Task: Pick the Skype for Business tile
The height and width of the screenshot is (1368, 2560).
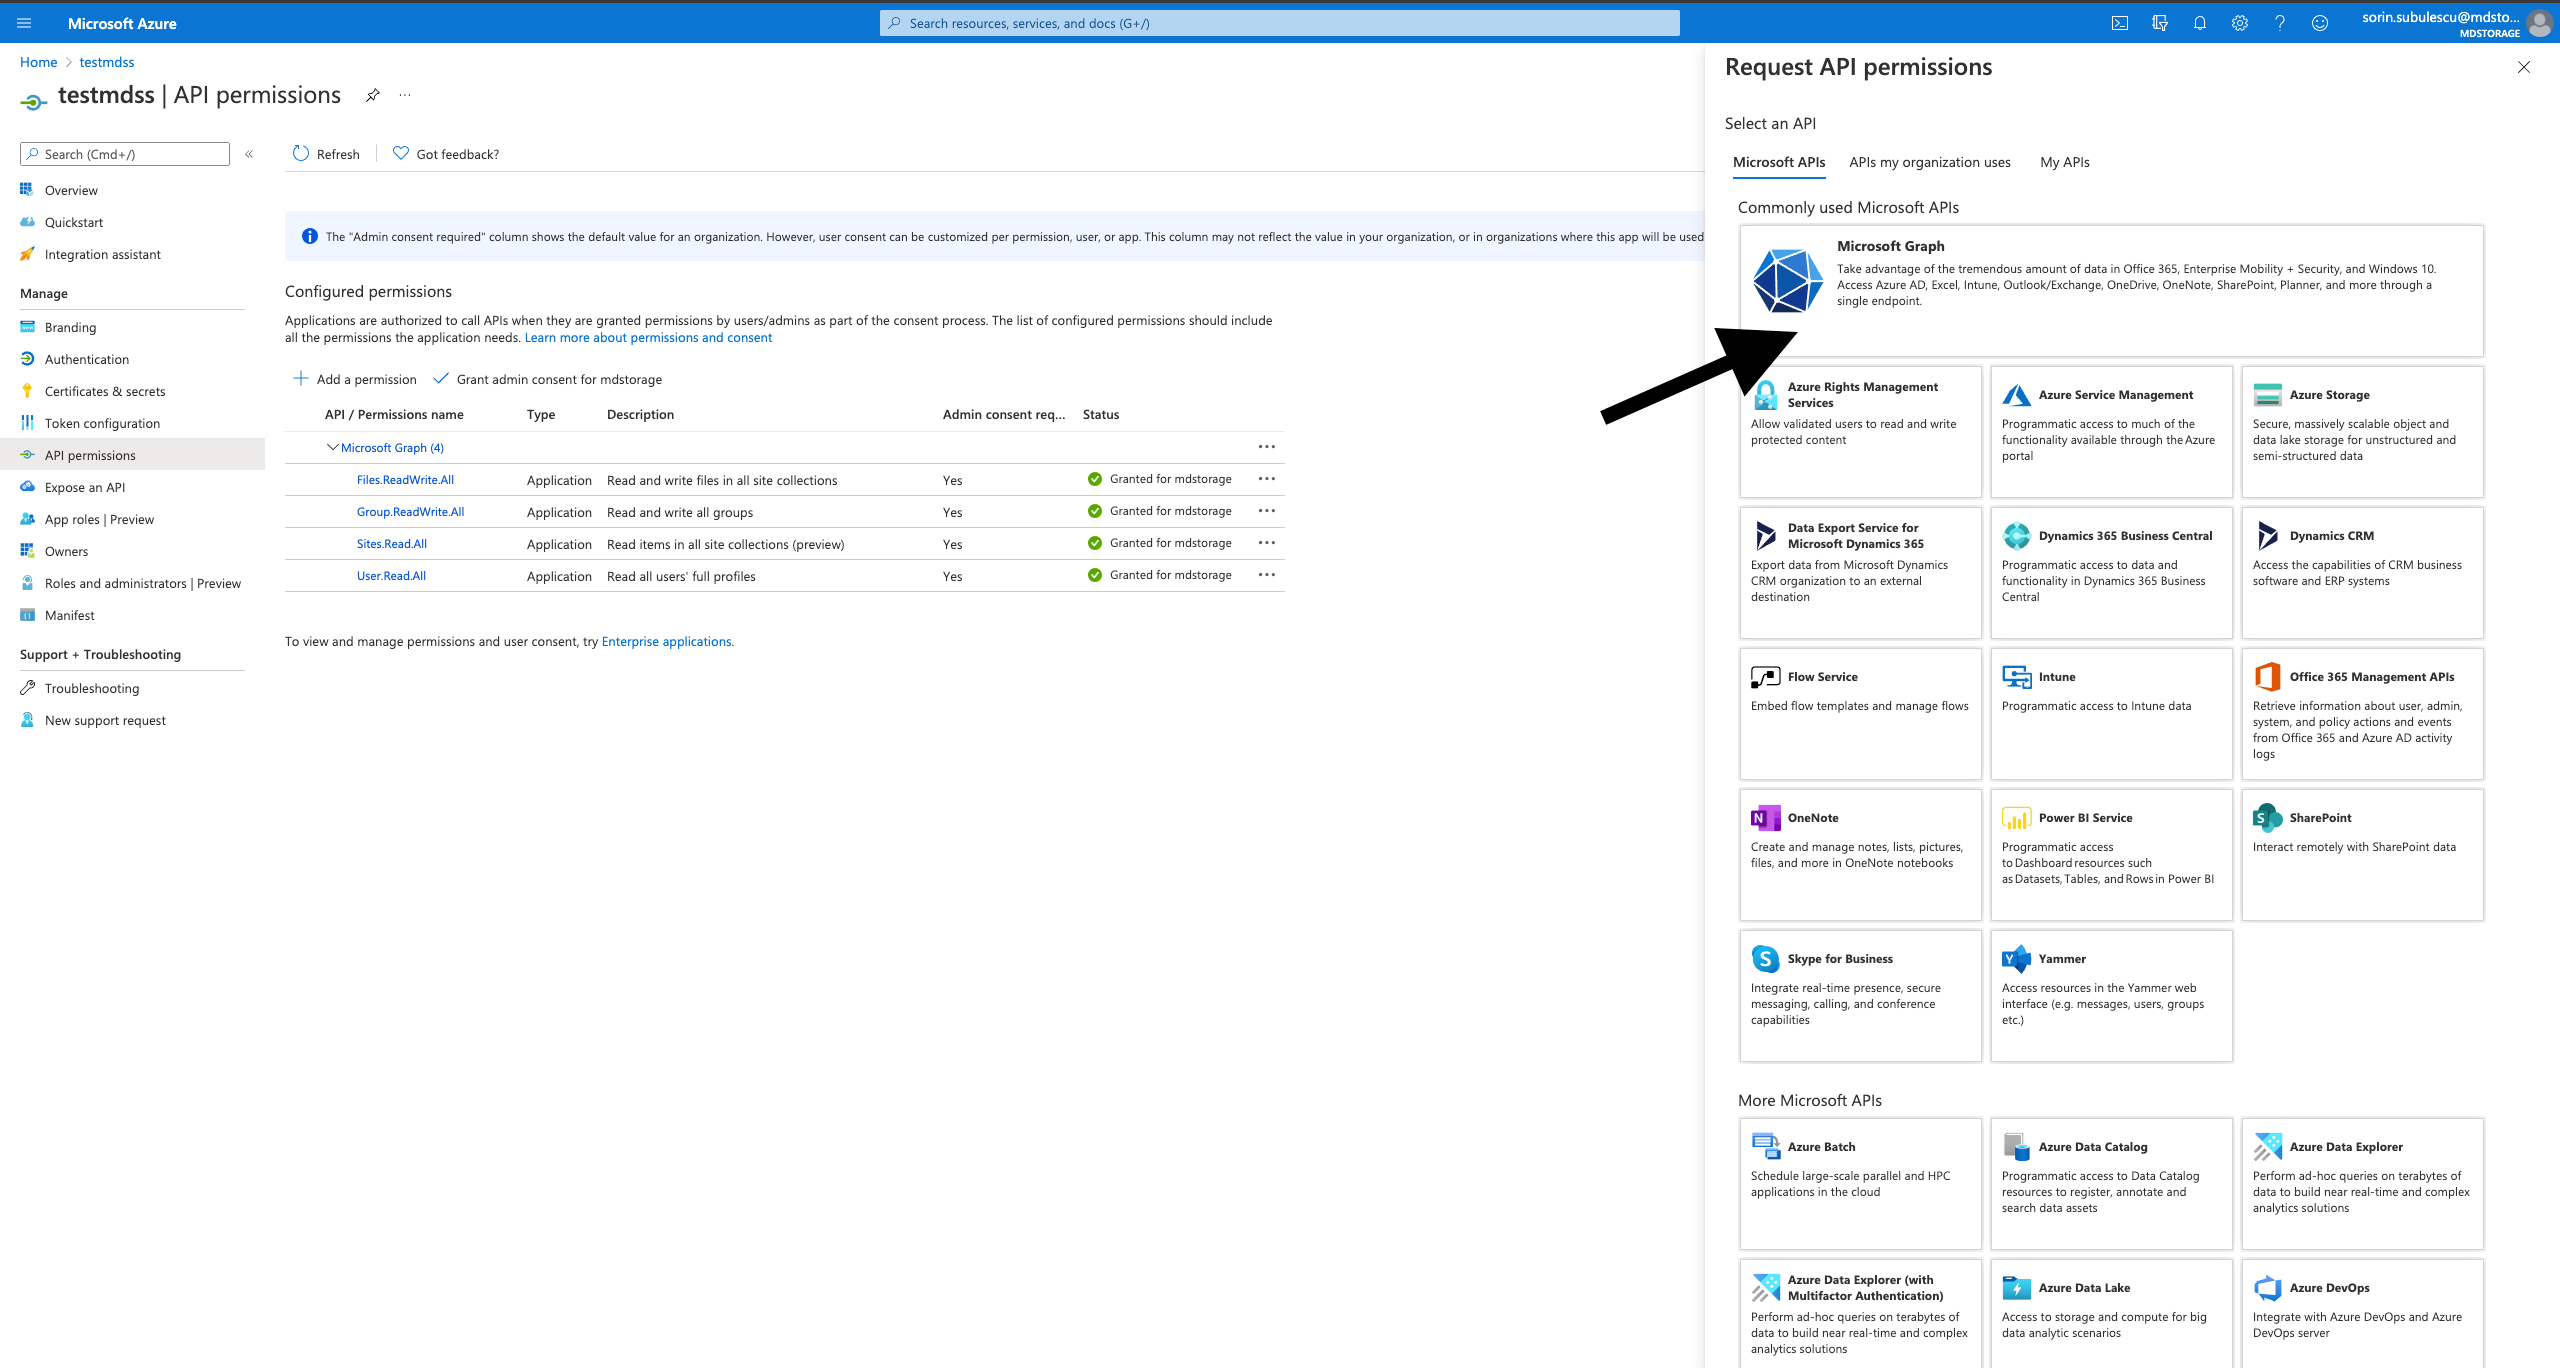Action: pyautogui.click(x=1860, y=995)
